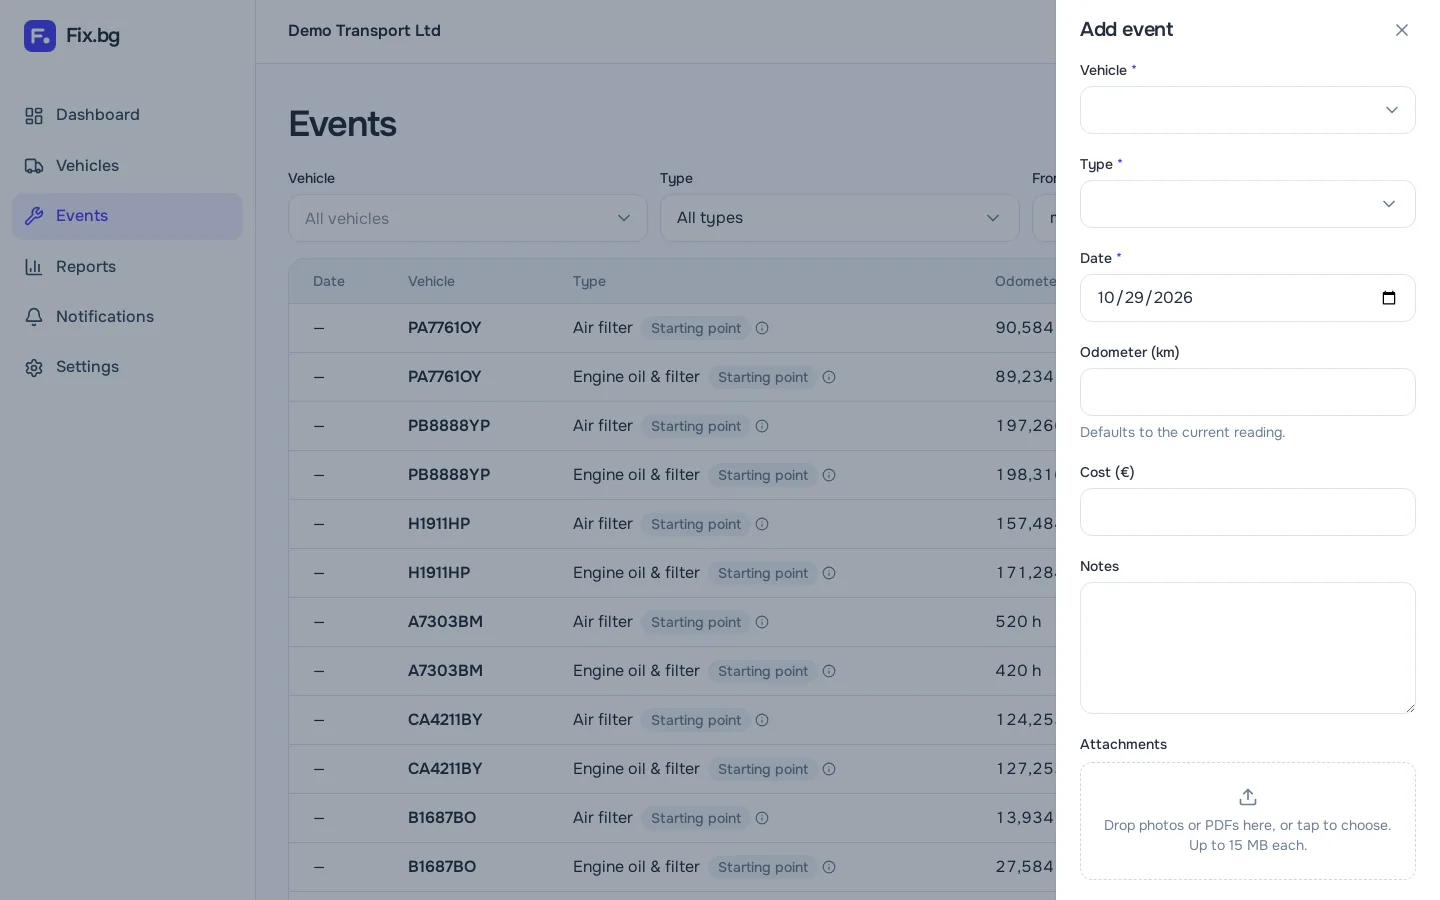Open the date picker calendar icon

(x=1389, y=298)
